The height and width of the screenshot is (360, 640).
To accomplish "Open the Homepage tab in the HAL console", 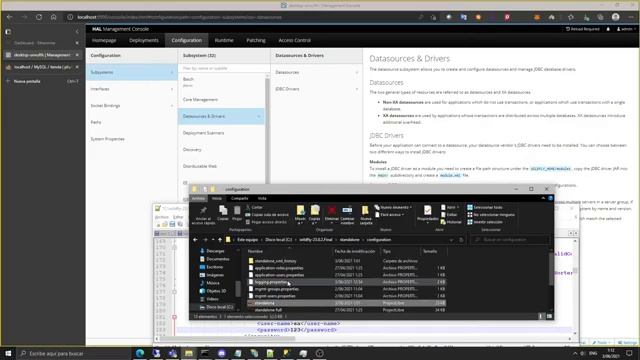I will click(104, 40).
